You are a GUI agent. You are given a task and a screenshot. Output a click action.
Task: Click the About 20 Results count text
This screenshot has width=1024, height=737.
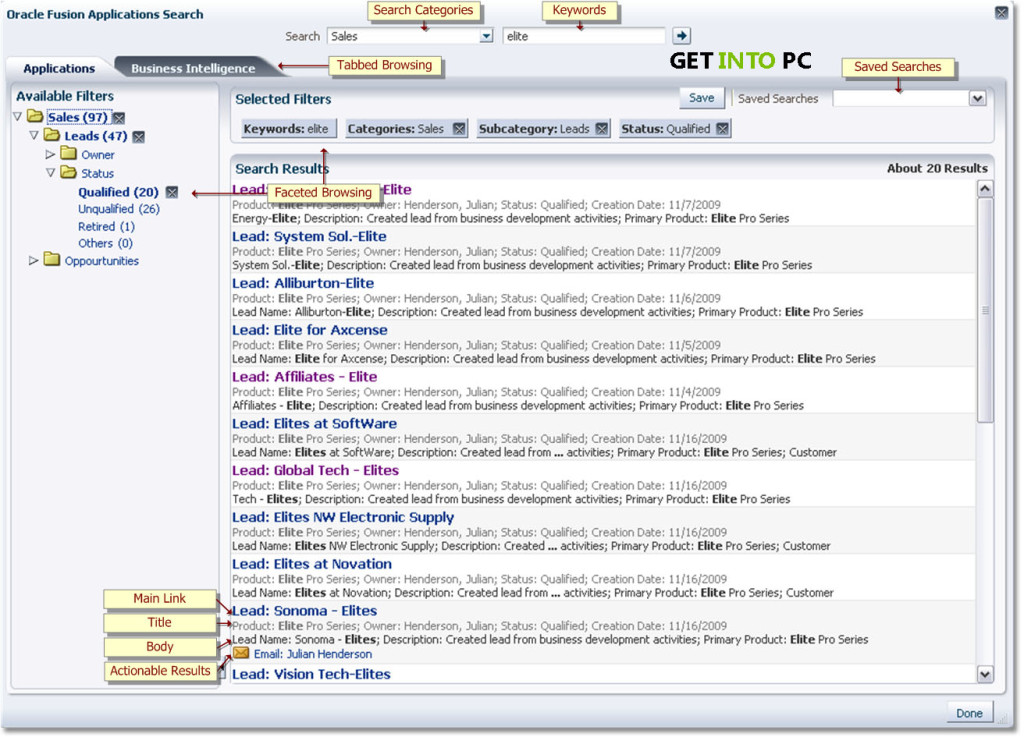point(937,168)
